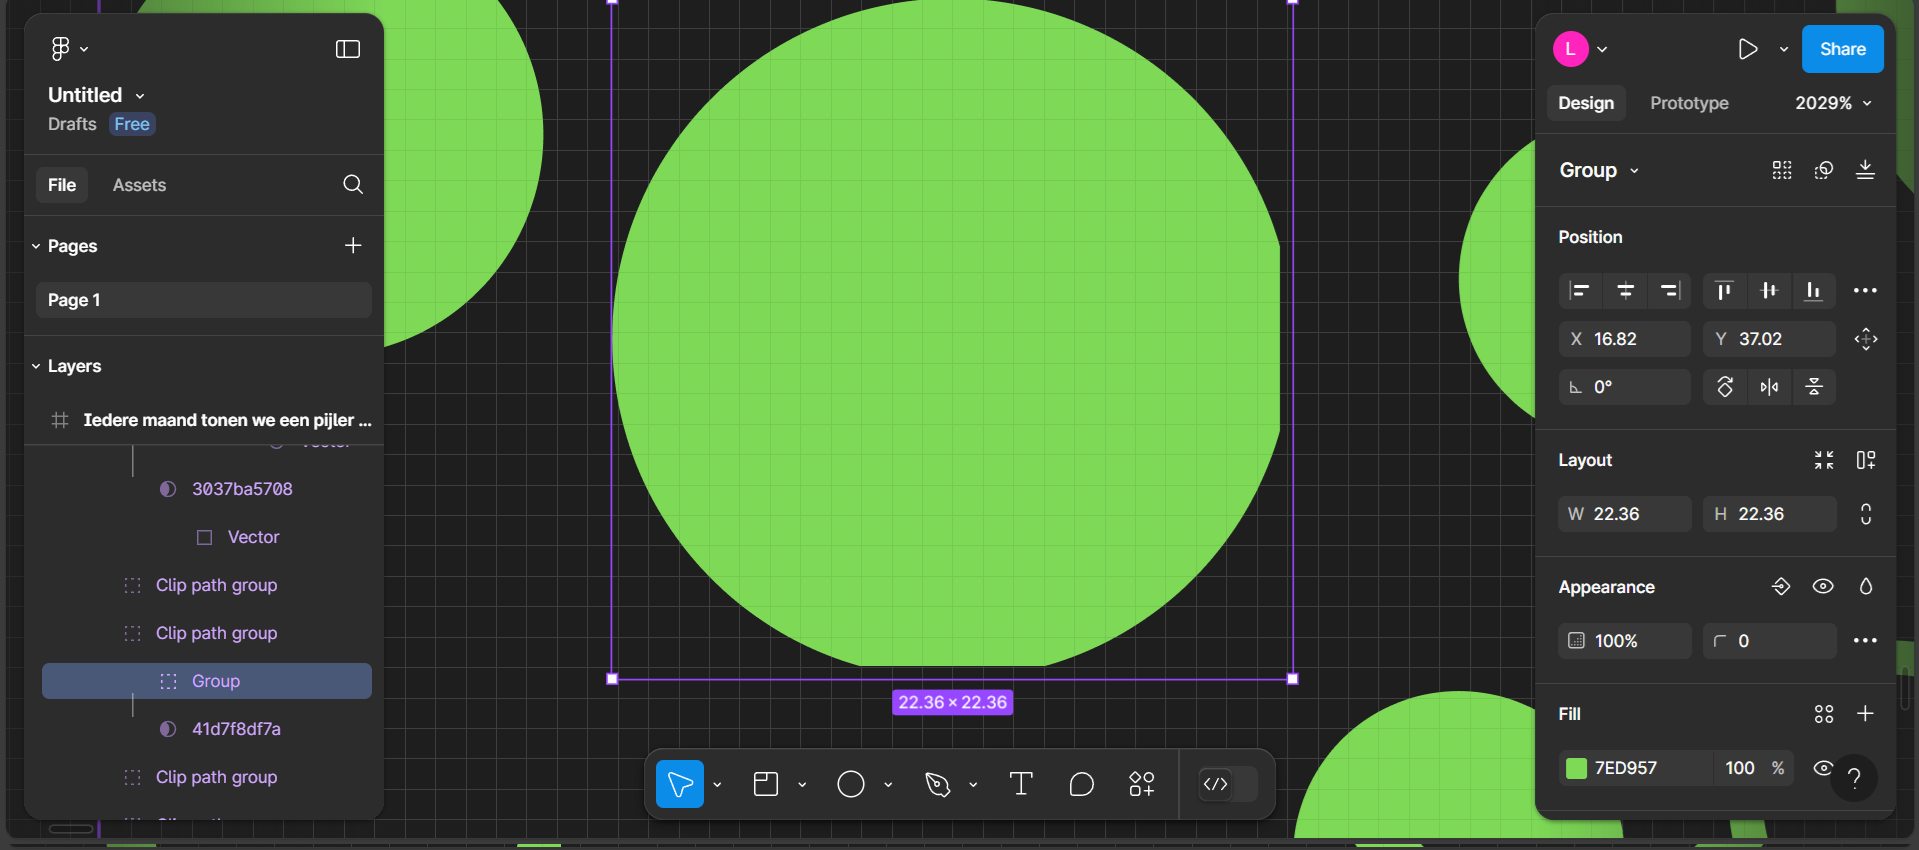Click create component icon in Group header
This screenshot has width=1919, height=850.
[1782, 170]
